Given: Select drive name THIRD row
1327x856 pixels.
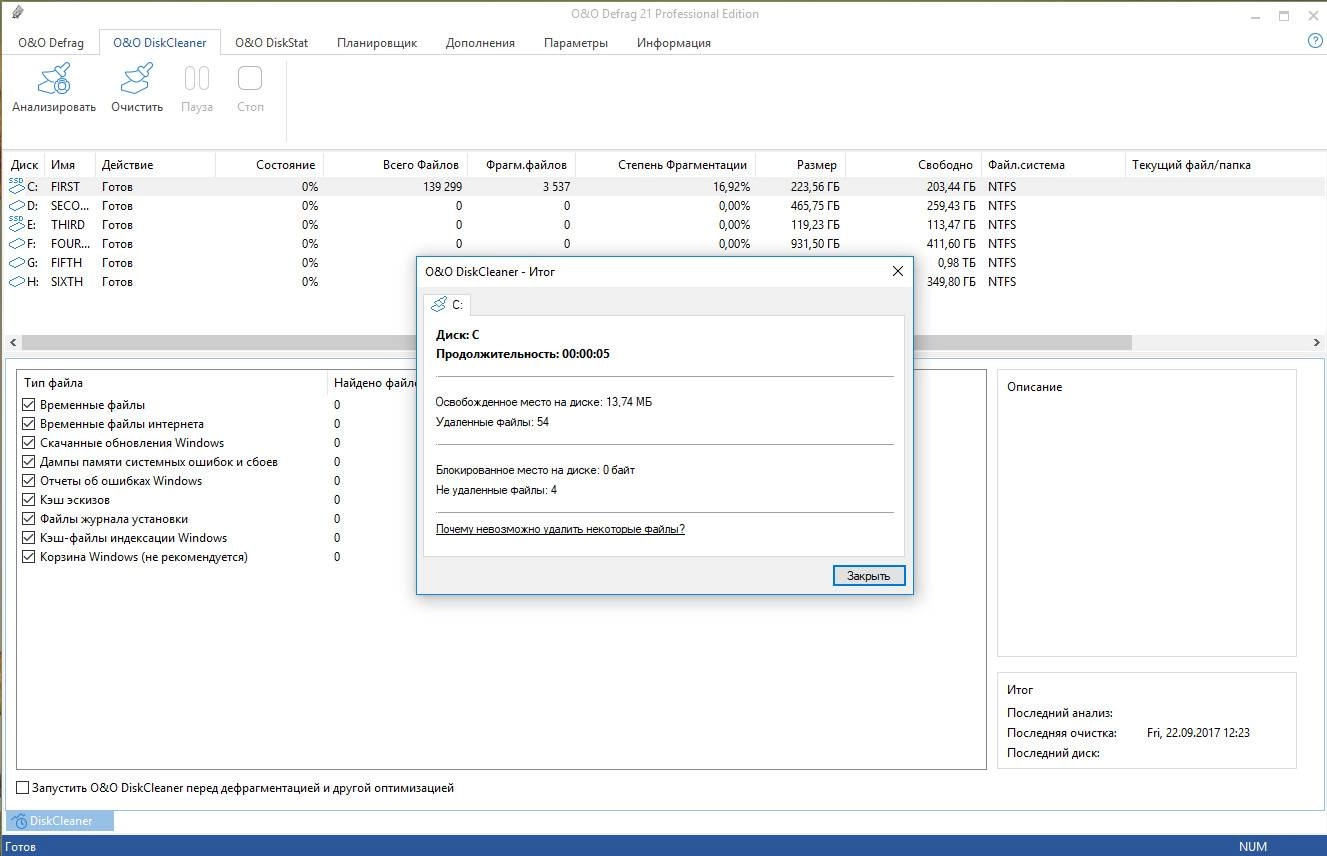Looking at the screenshot, I should coord(68,225).
